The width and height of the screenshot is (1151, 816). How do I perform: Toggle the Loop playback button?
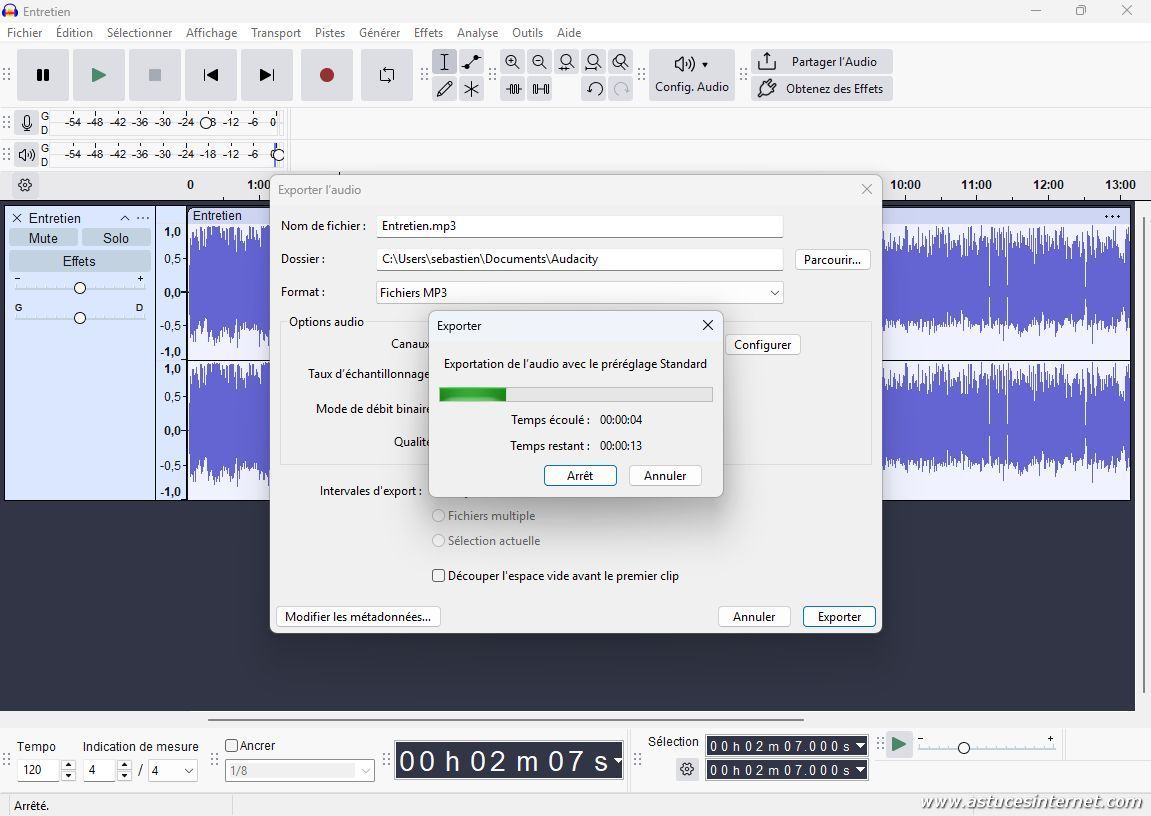pyautogui.click(x=387, y=75)
